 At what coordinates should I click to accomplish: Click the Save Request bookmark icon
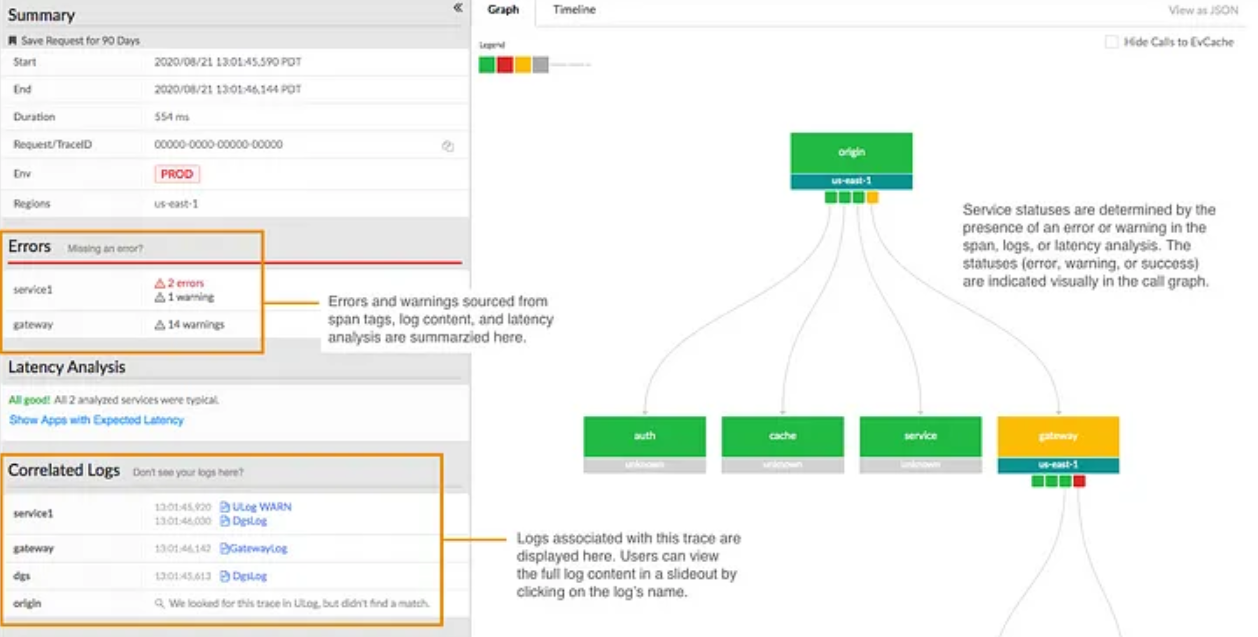pyautogui.click(x=12, y=41)
